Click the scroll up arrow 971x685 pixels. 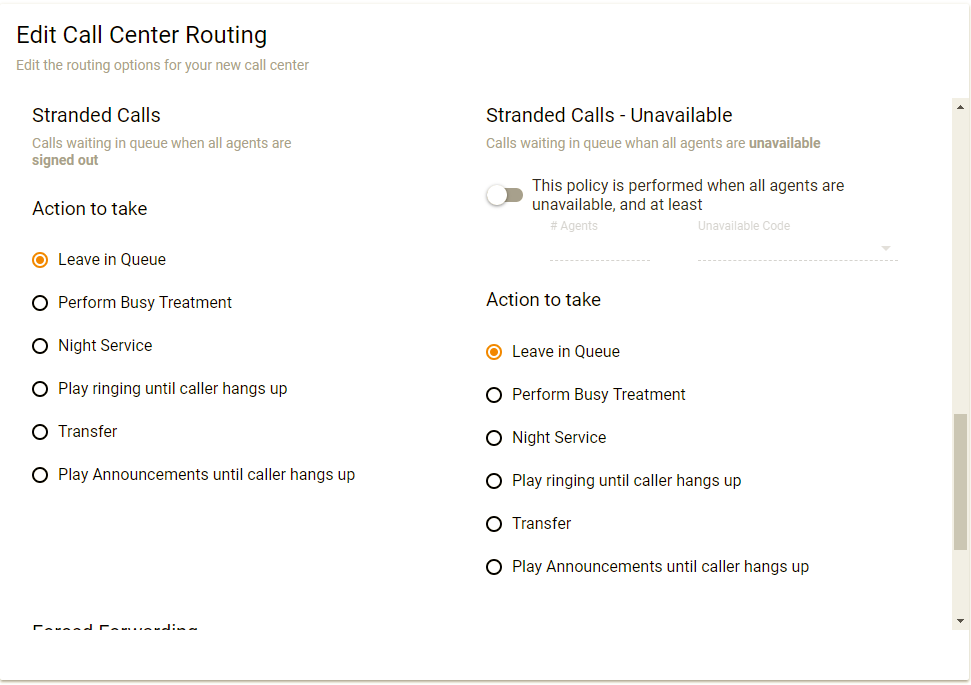tap(961, 106)
